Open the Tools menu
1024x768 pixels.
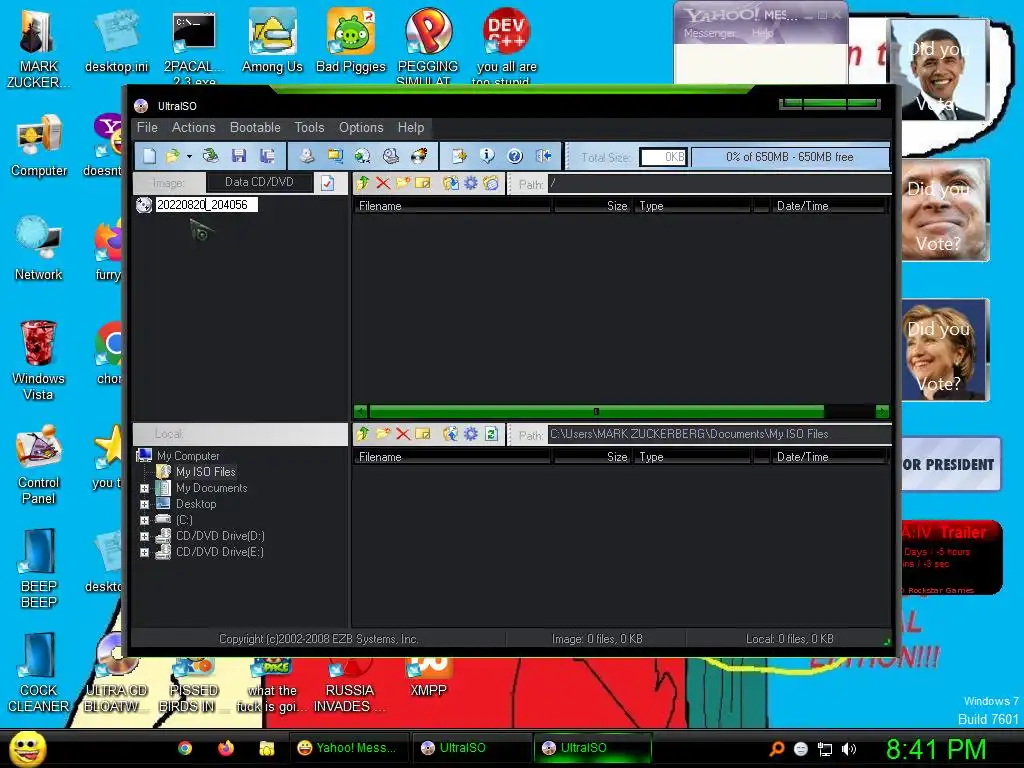(310, 127)
